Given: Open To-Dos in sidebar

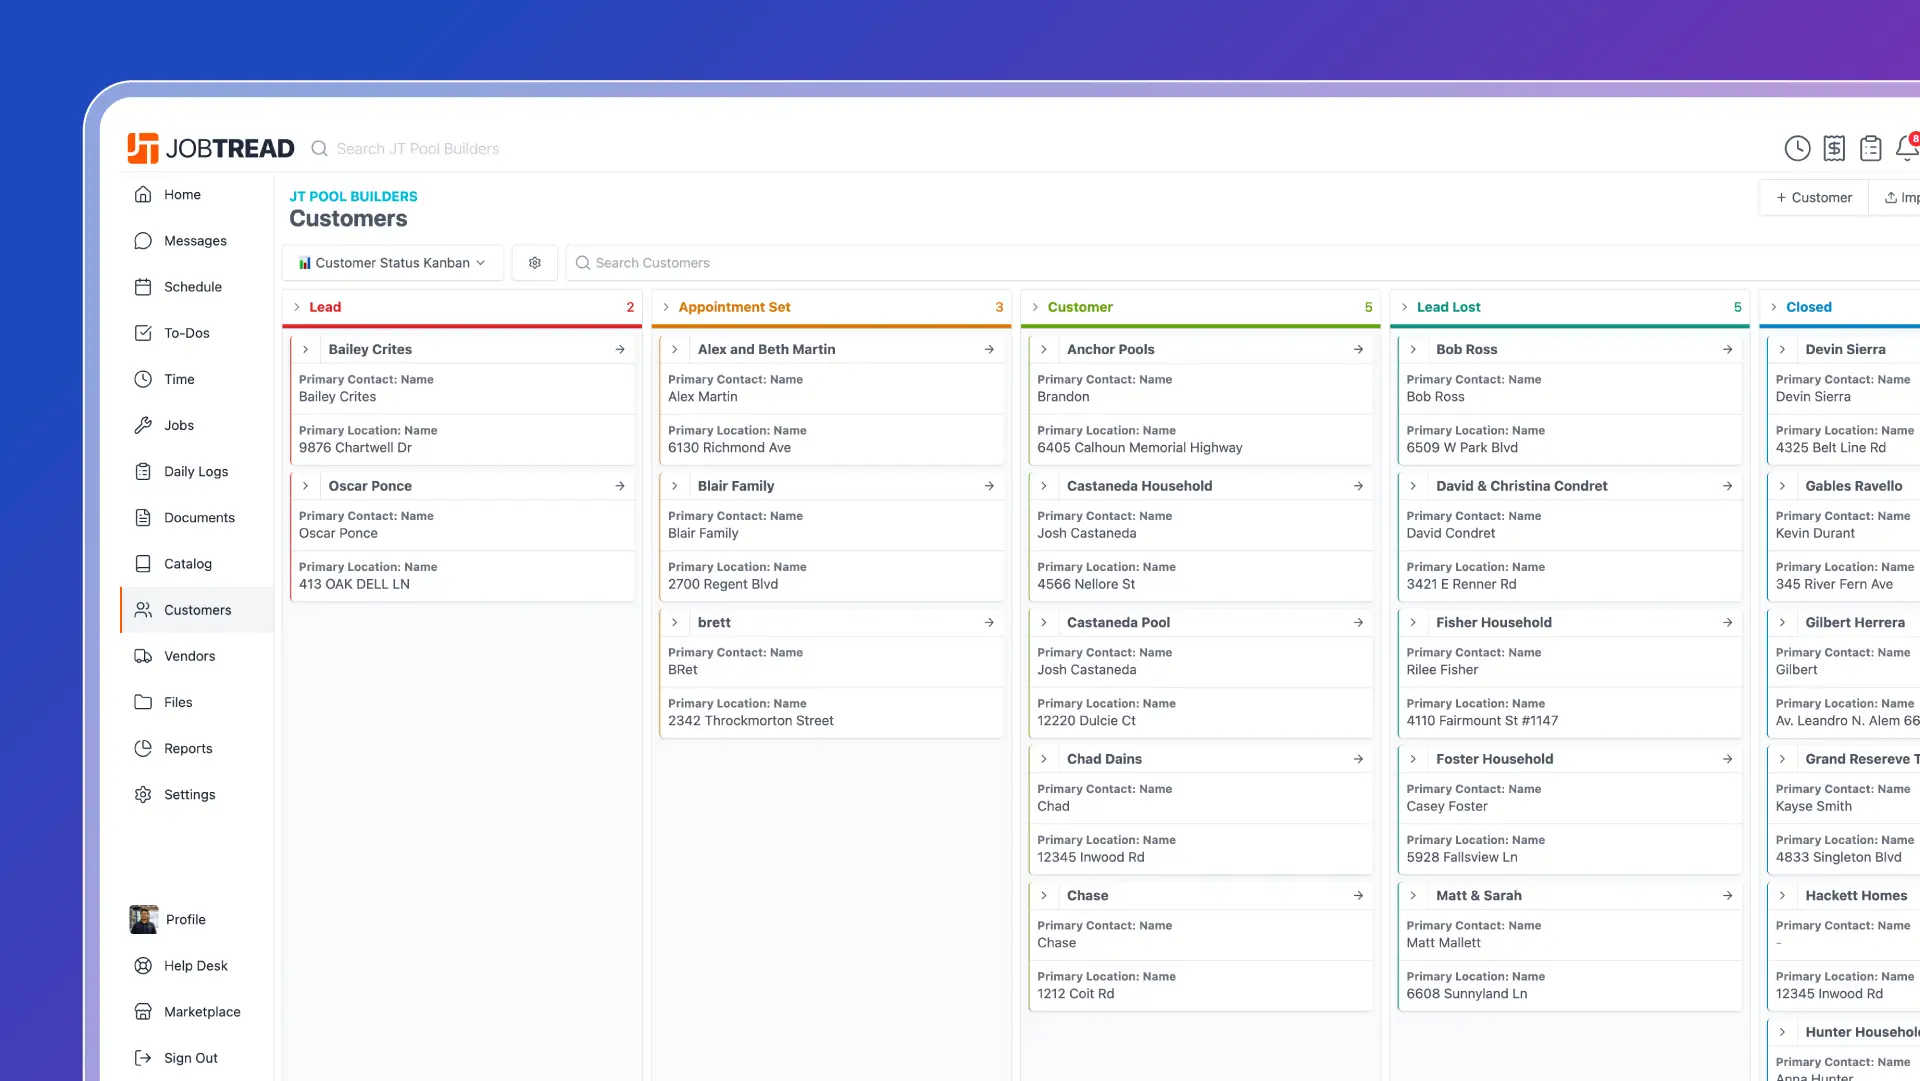Looking at the screenshot, I should [197, 333].
